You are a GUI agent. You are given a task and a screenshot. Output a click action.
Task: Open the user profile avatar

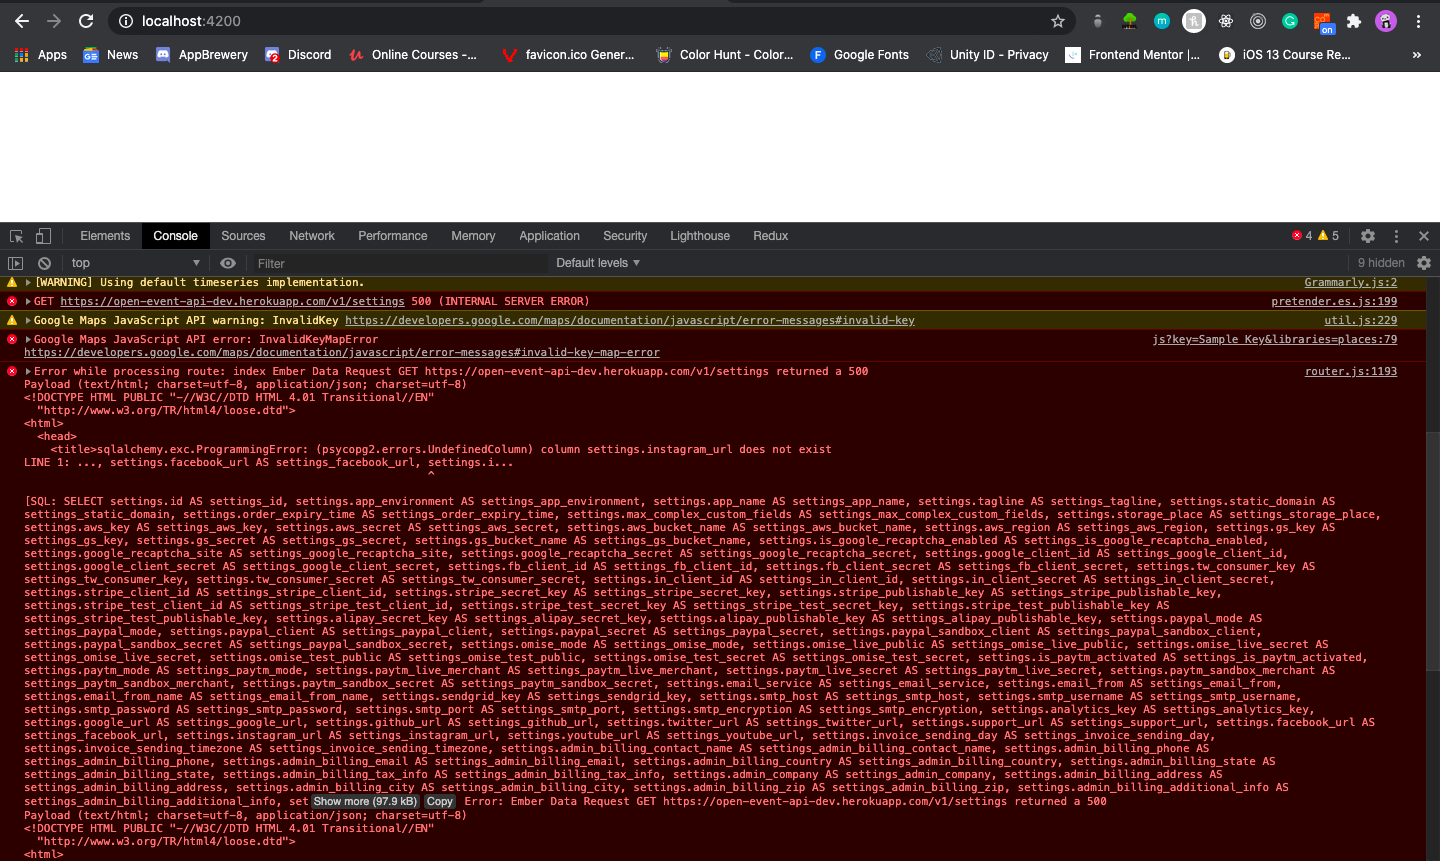click(1386, 21)
